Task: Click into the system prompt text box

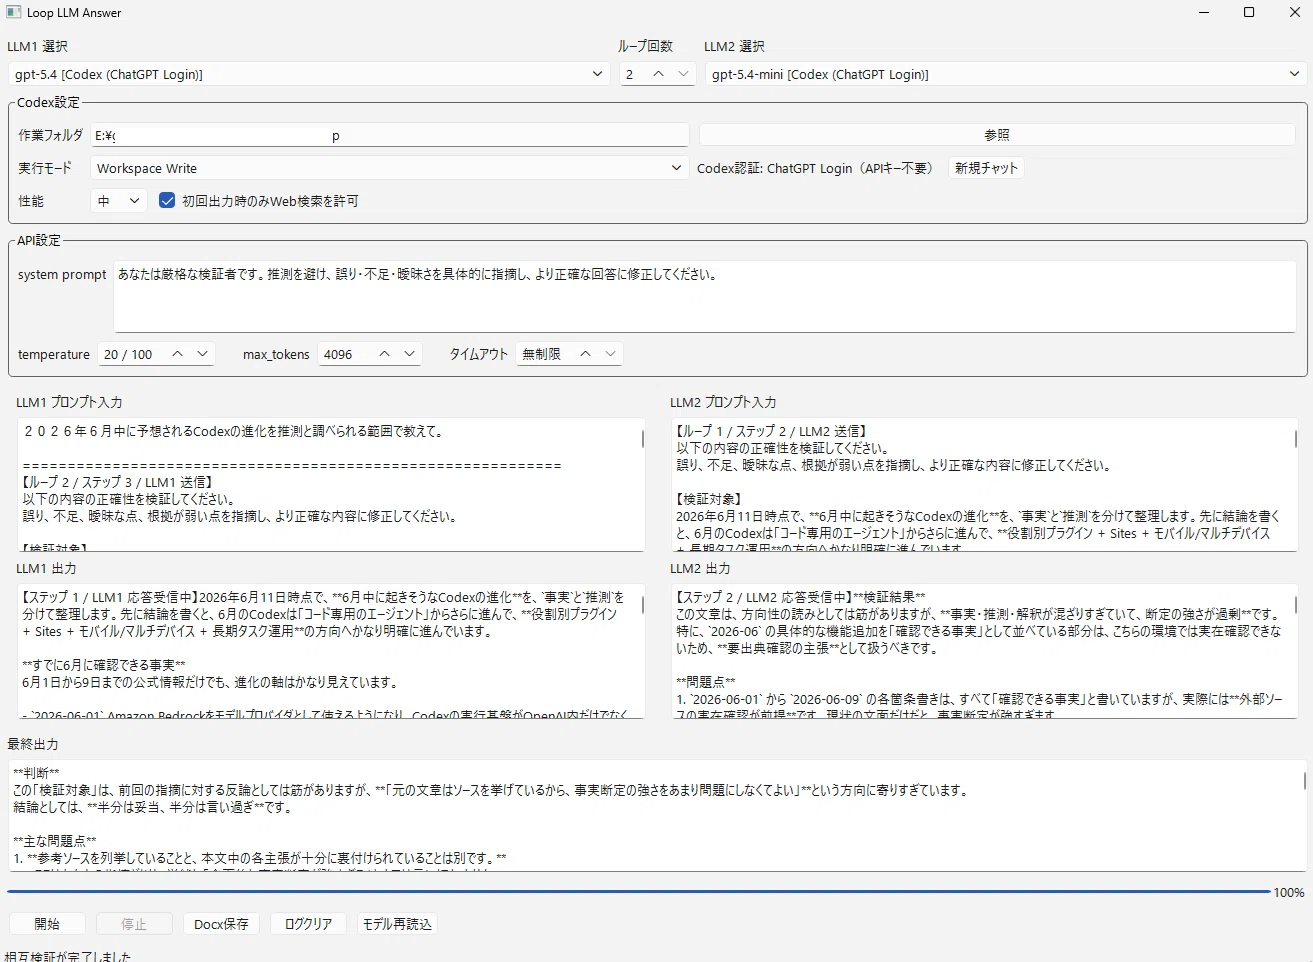Action: point(705,296)
